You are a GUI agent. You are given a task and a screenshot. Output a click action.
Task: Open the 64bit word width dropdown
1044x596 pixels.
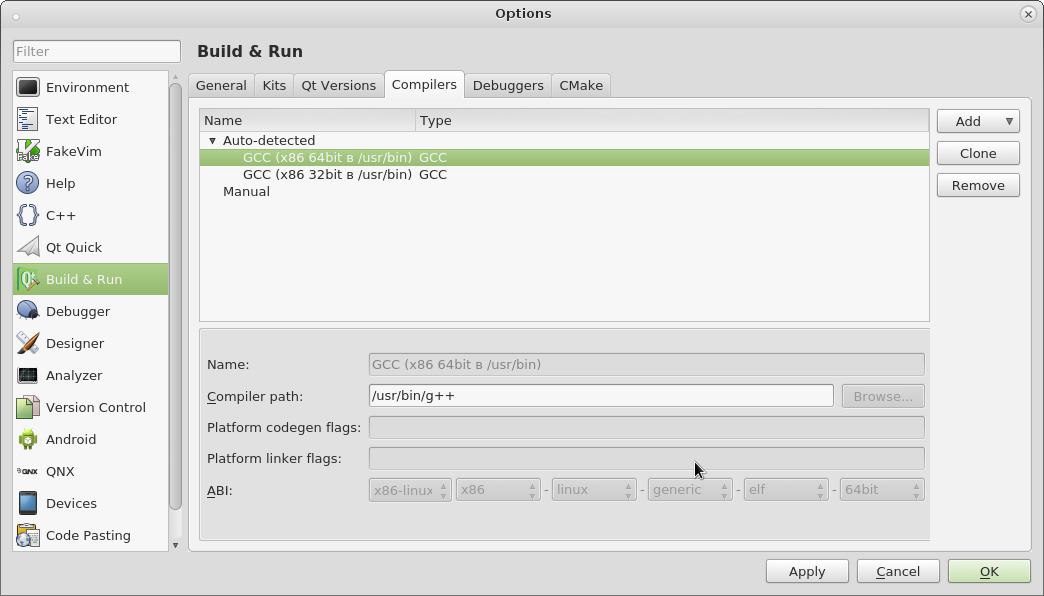pyautogui.click(x=882, y=489)
